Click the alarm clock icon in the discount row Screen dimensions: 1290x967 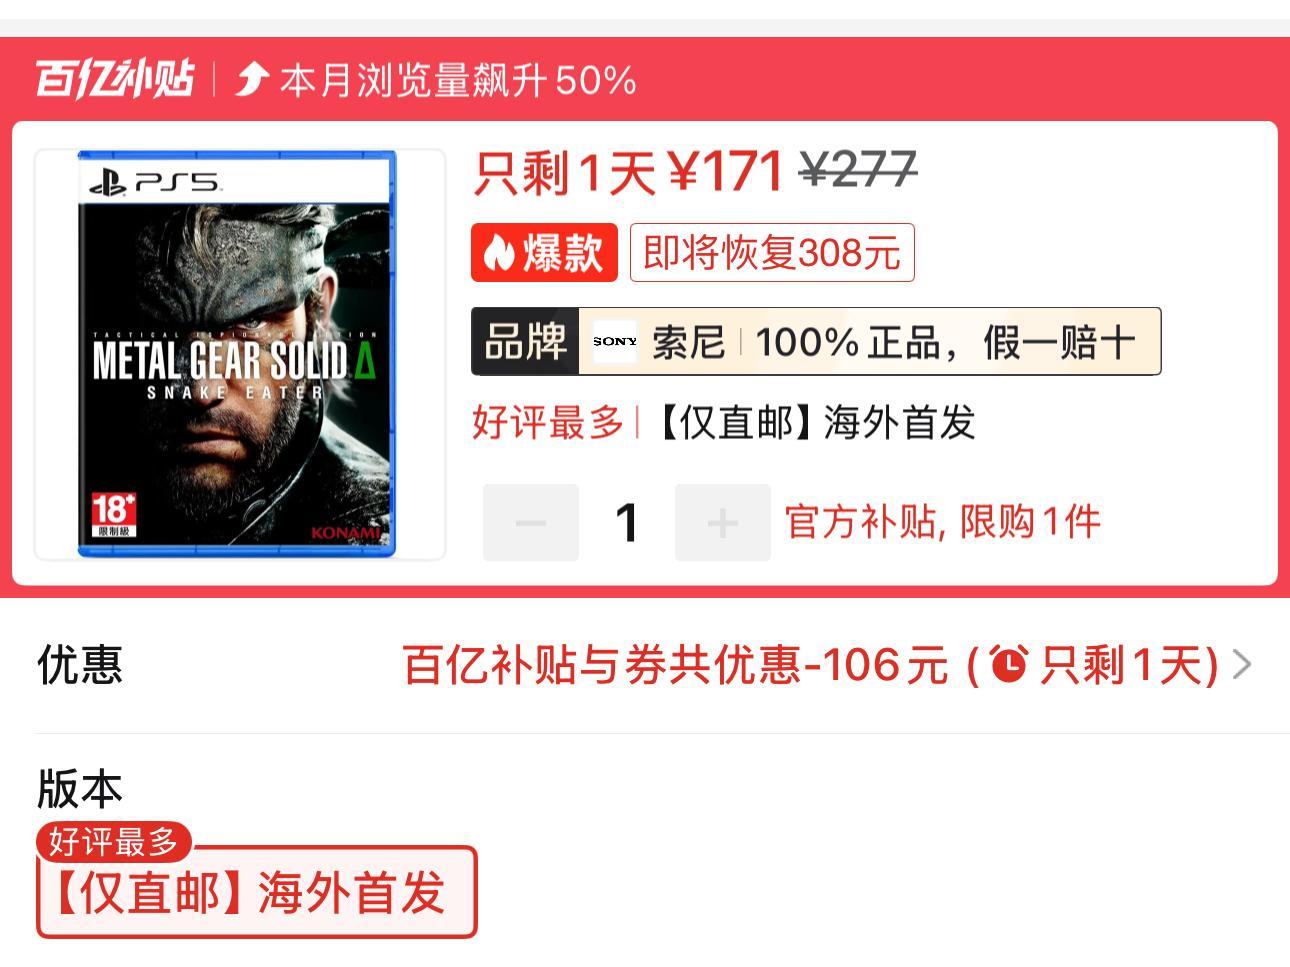(1010, 664)
